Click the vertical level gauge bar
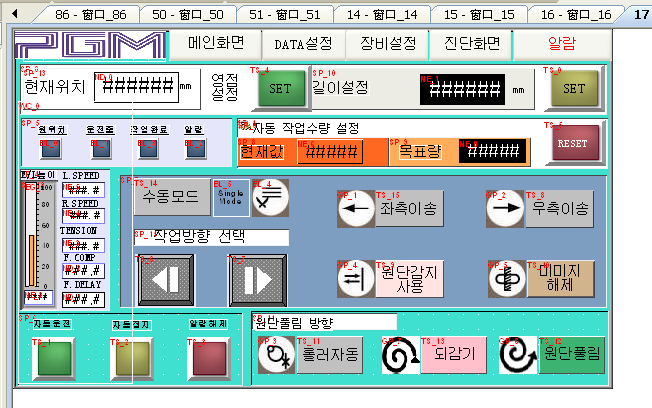Viewport: 652px width, 408px height. click(x=32, y=240)
